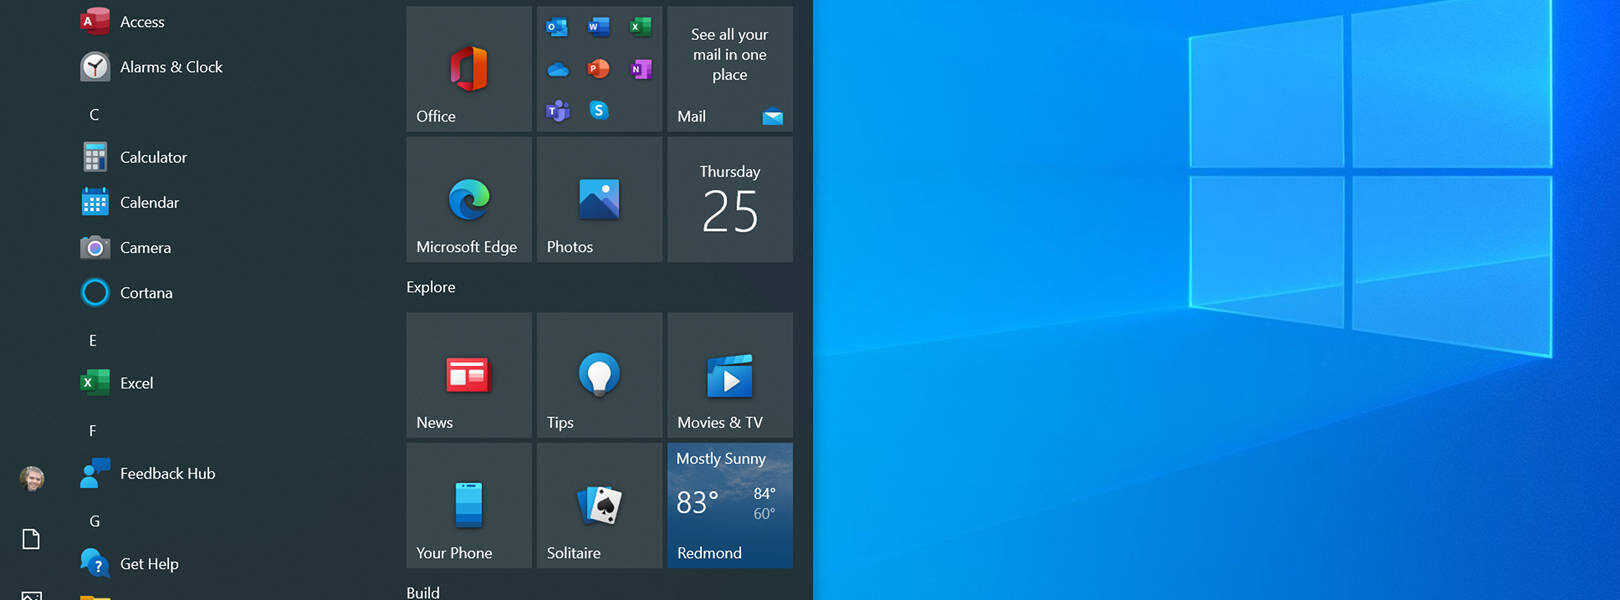Open the Thursday 25 calendar tile
The width and height of the screenshot is (1620, 600).
(729, 200)
